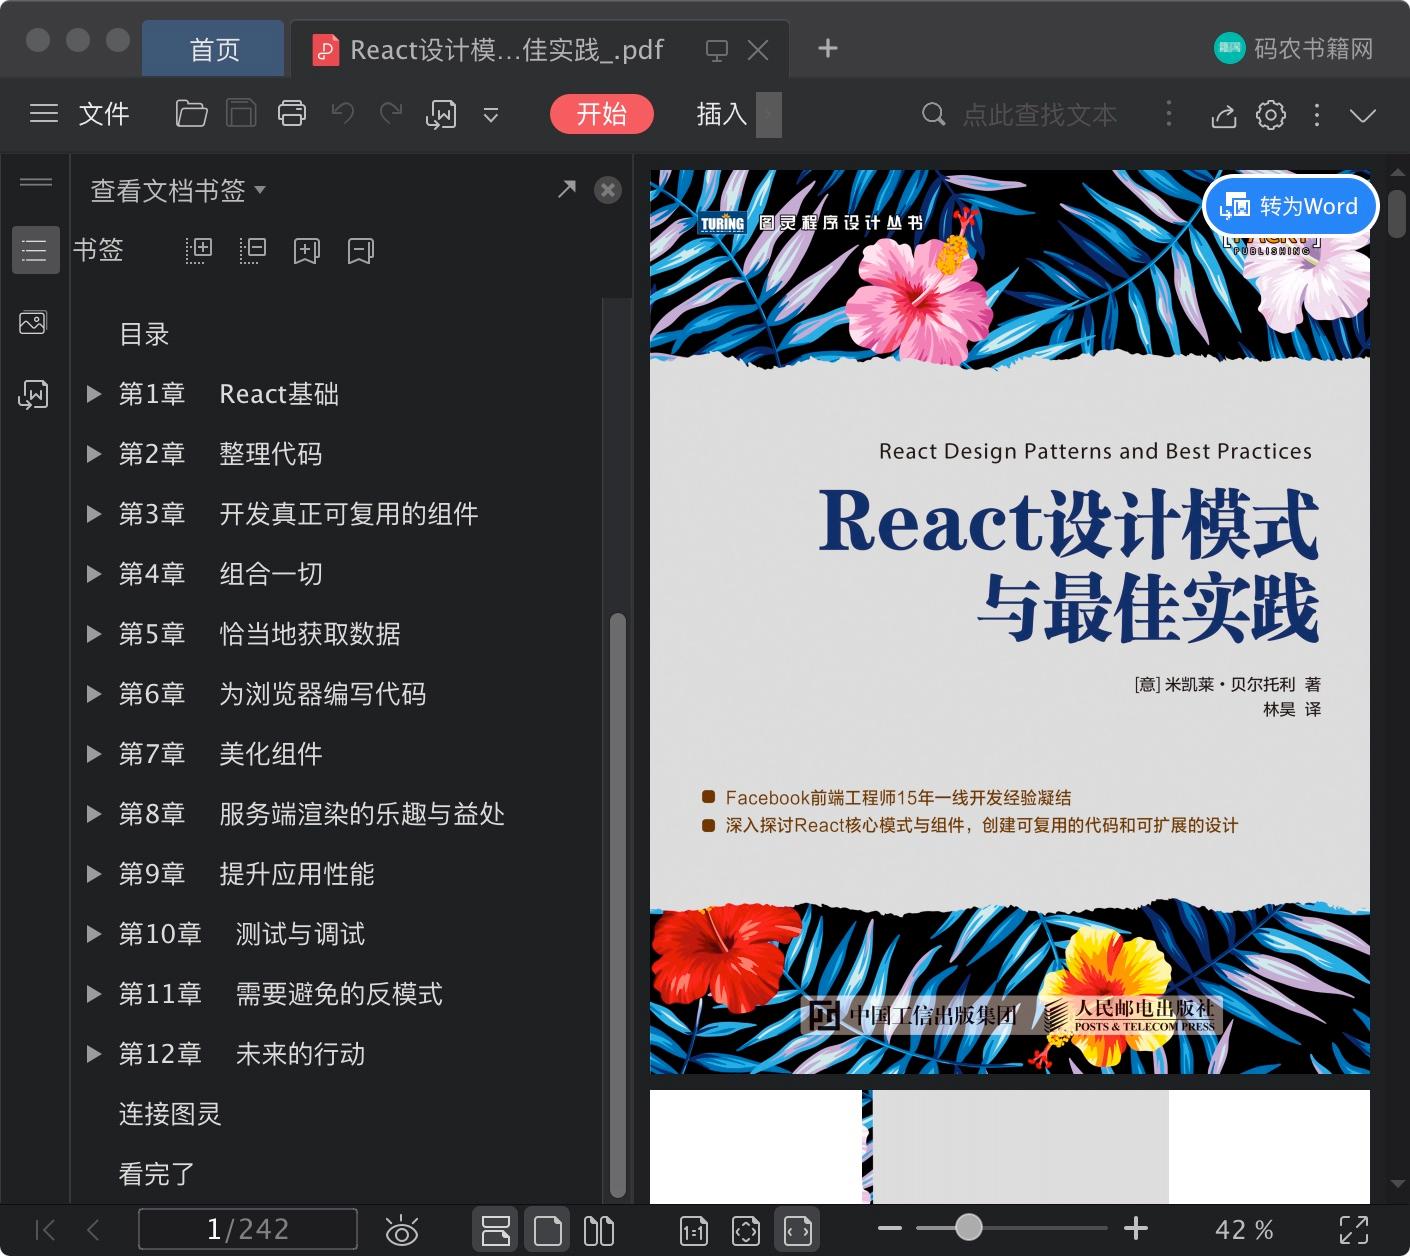This screenshot has height=1256, width=1410.
Task: Click the remove bookmark icon
Action: pyautogui.click(x=360, y=250)
